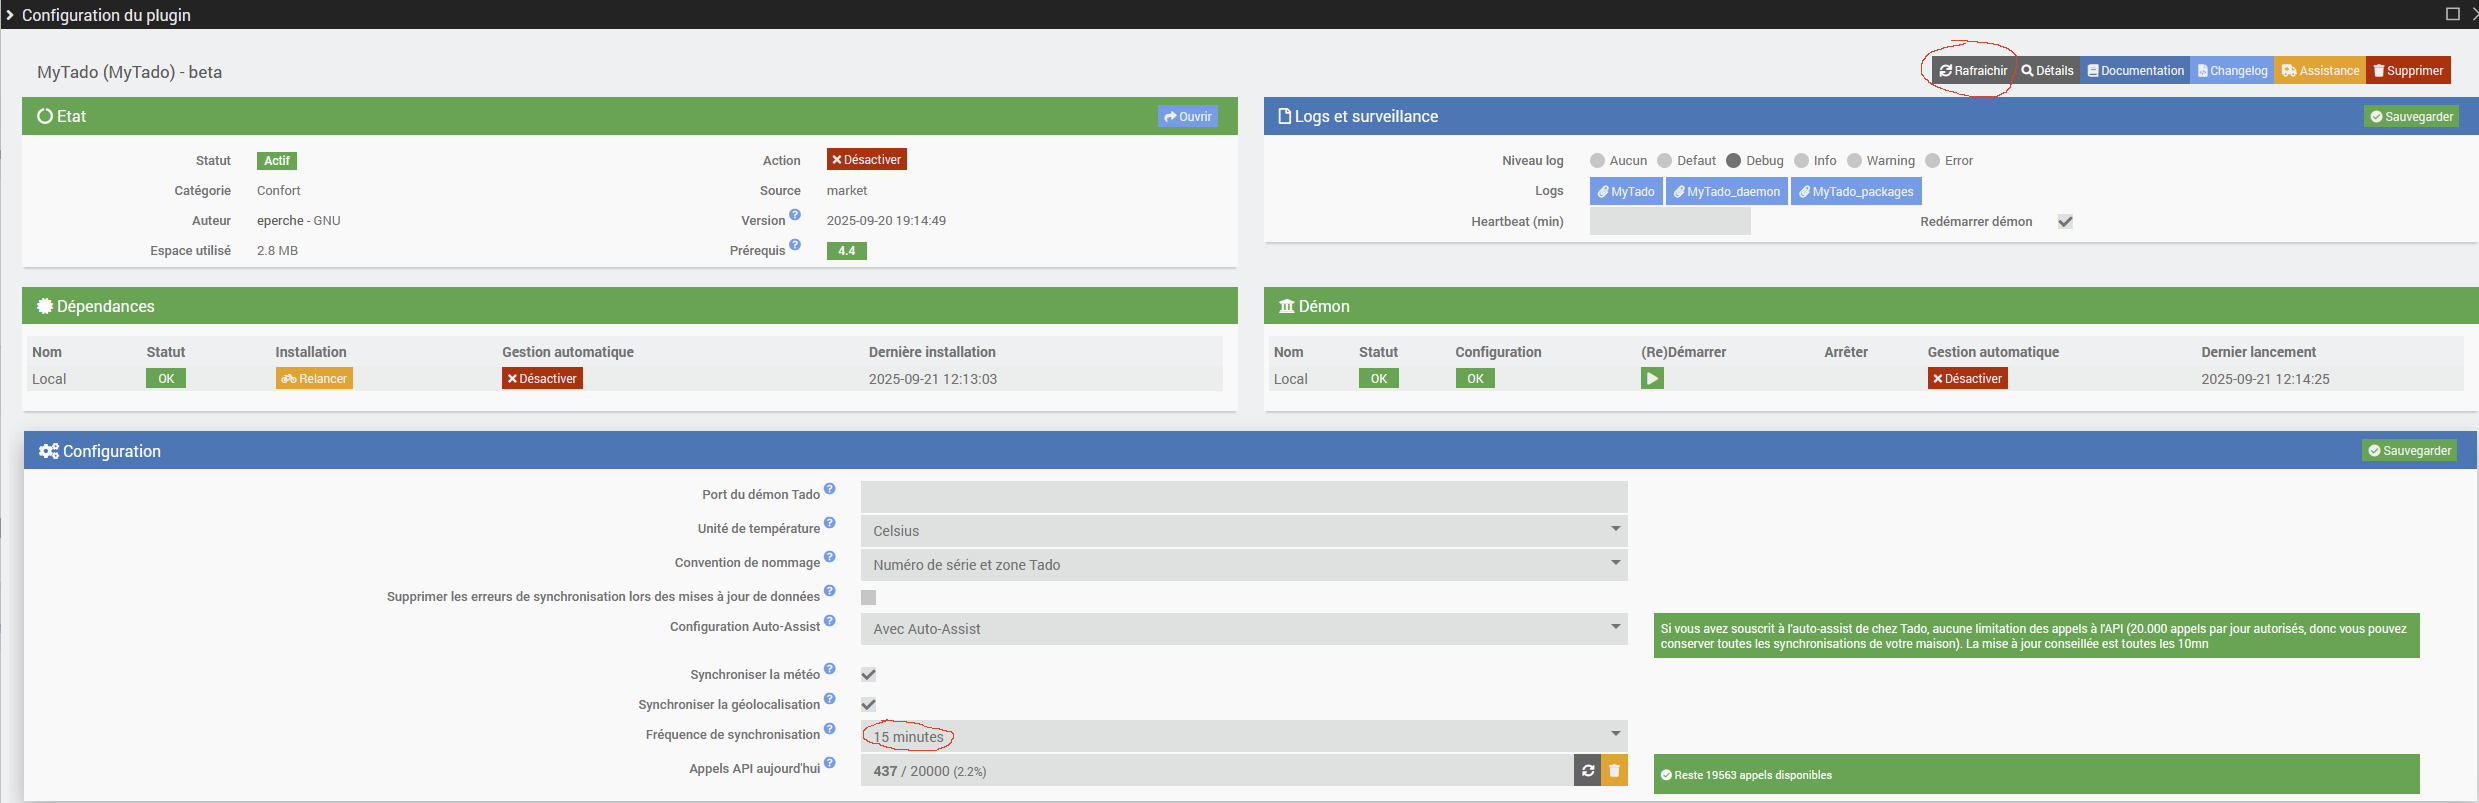The height and width of the screenshot is (803, 2479).
Task: Click the last install date 2025-09-21 12:13:03
Action: pyautogui.click(x=933, y=379)
